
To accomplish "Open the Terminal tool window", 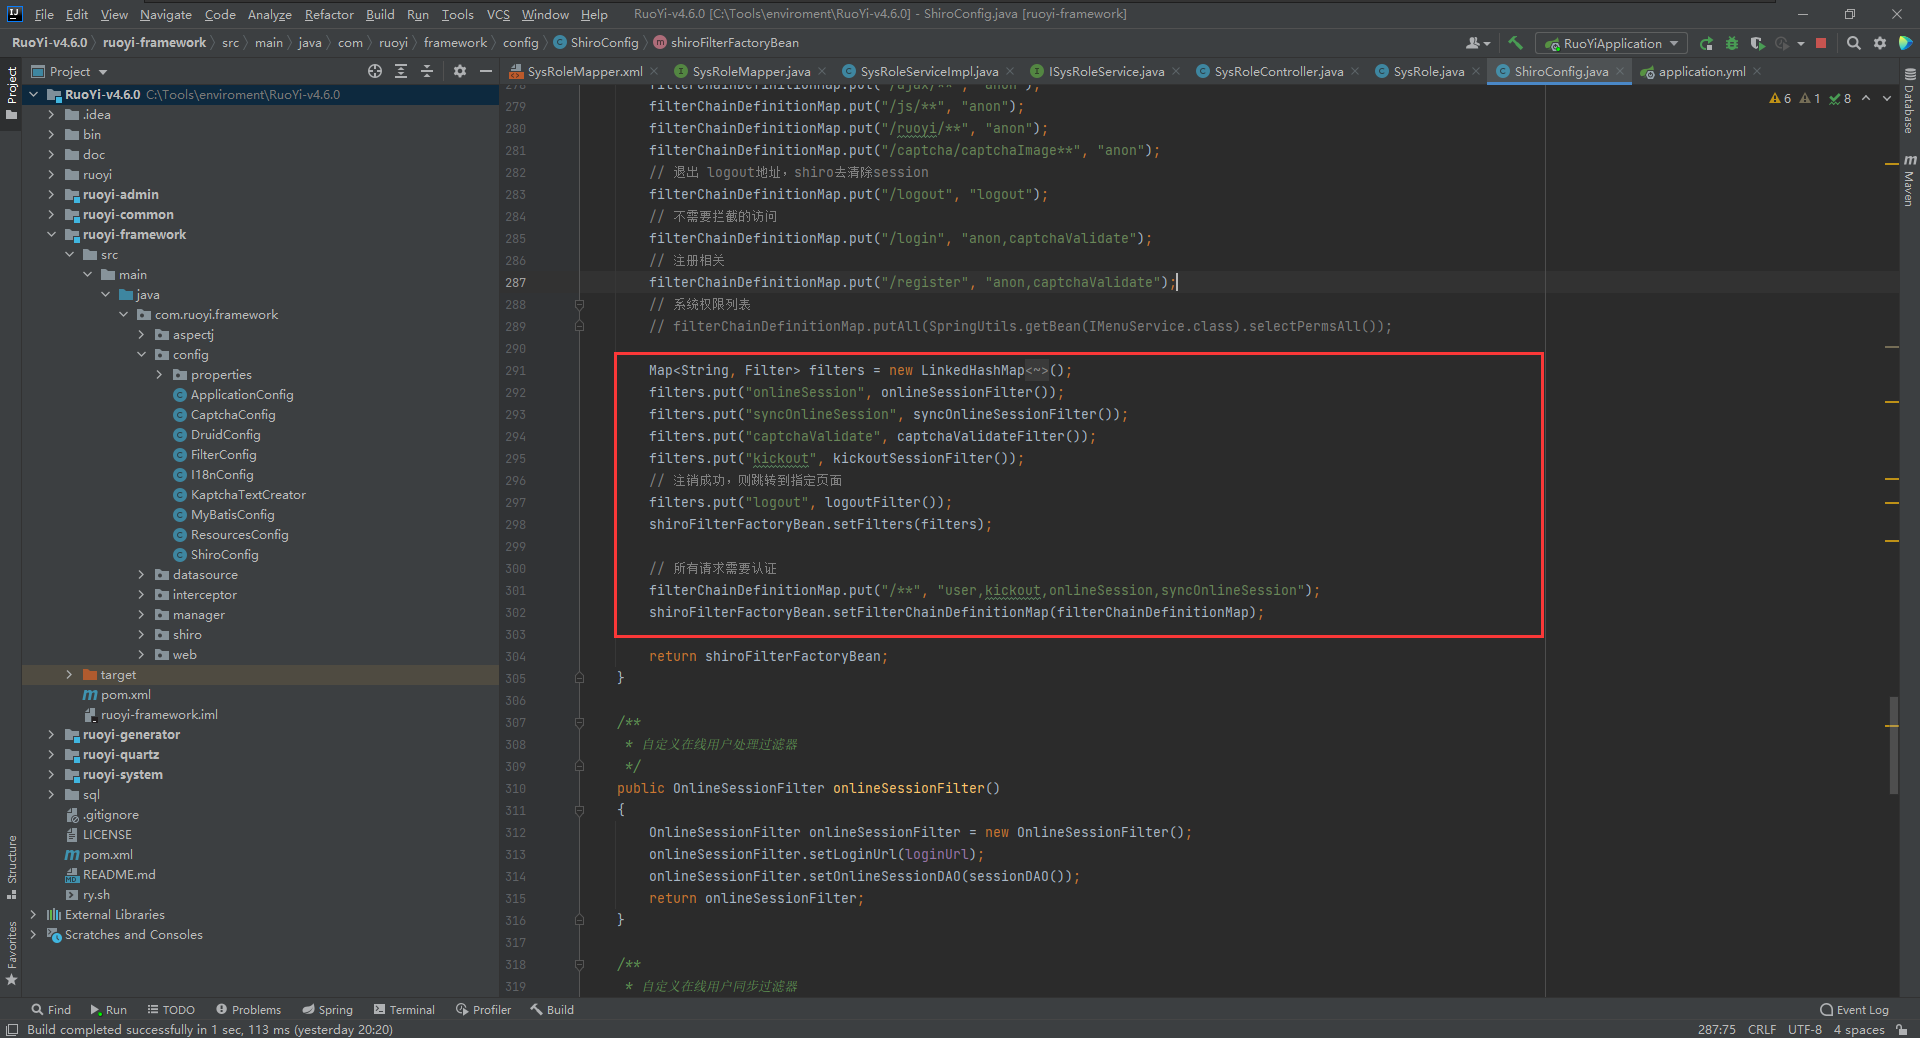I will [x=404, y=1009].
